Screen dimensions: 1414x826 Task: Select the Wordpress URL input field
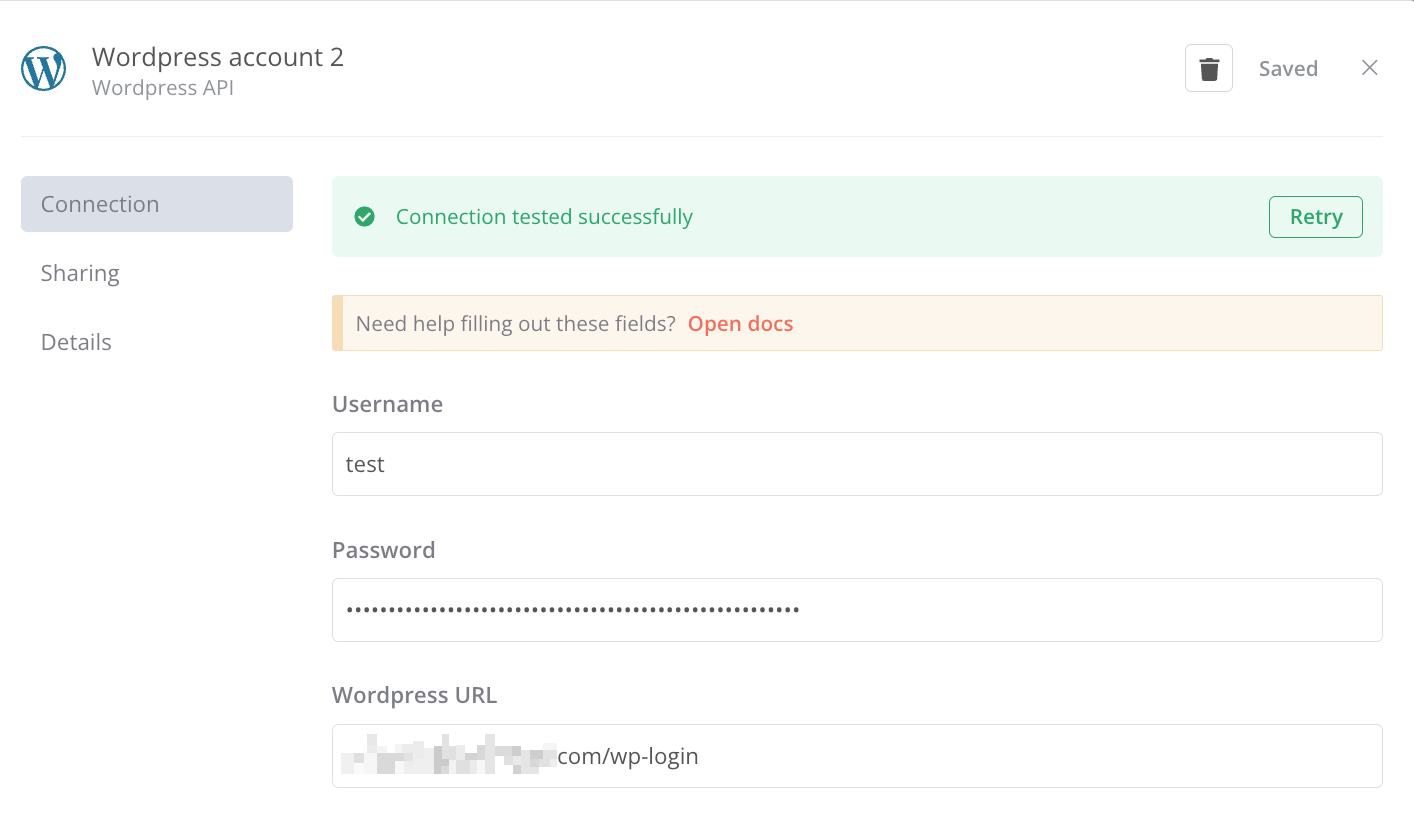click(857, 756)
